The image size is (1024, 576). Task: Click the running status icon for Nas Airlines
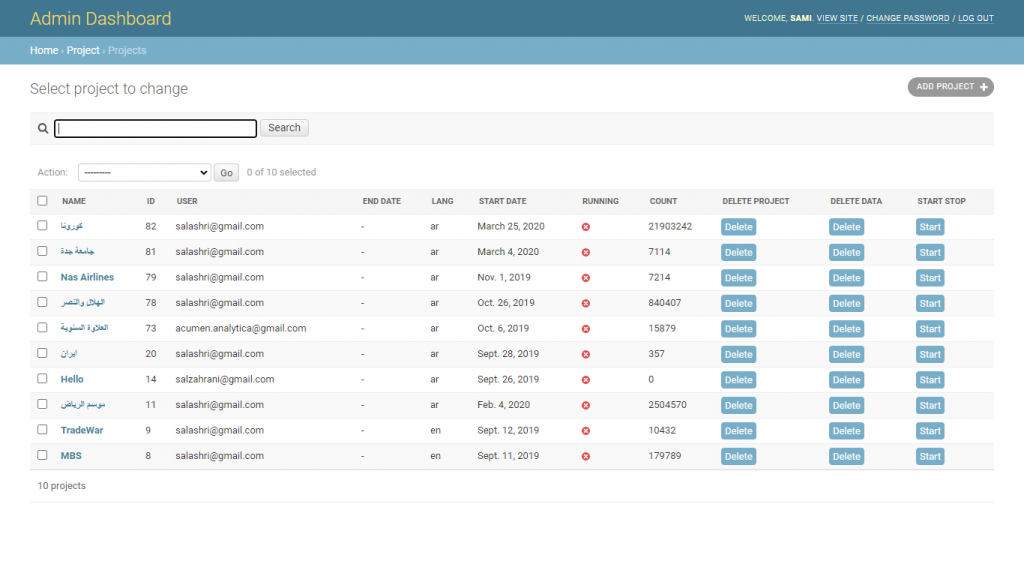coord(586,278)
